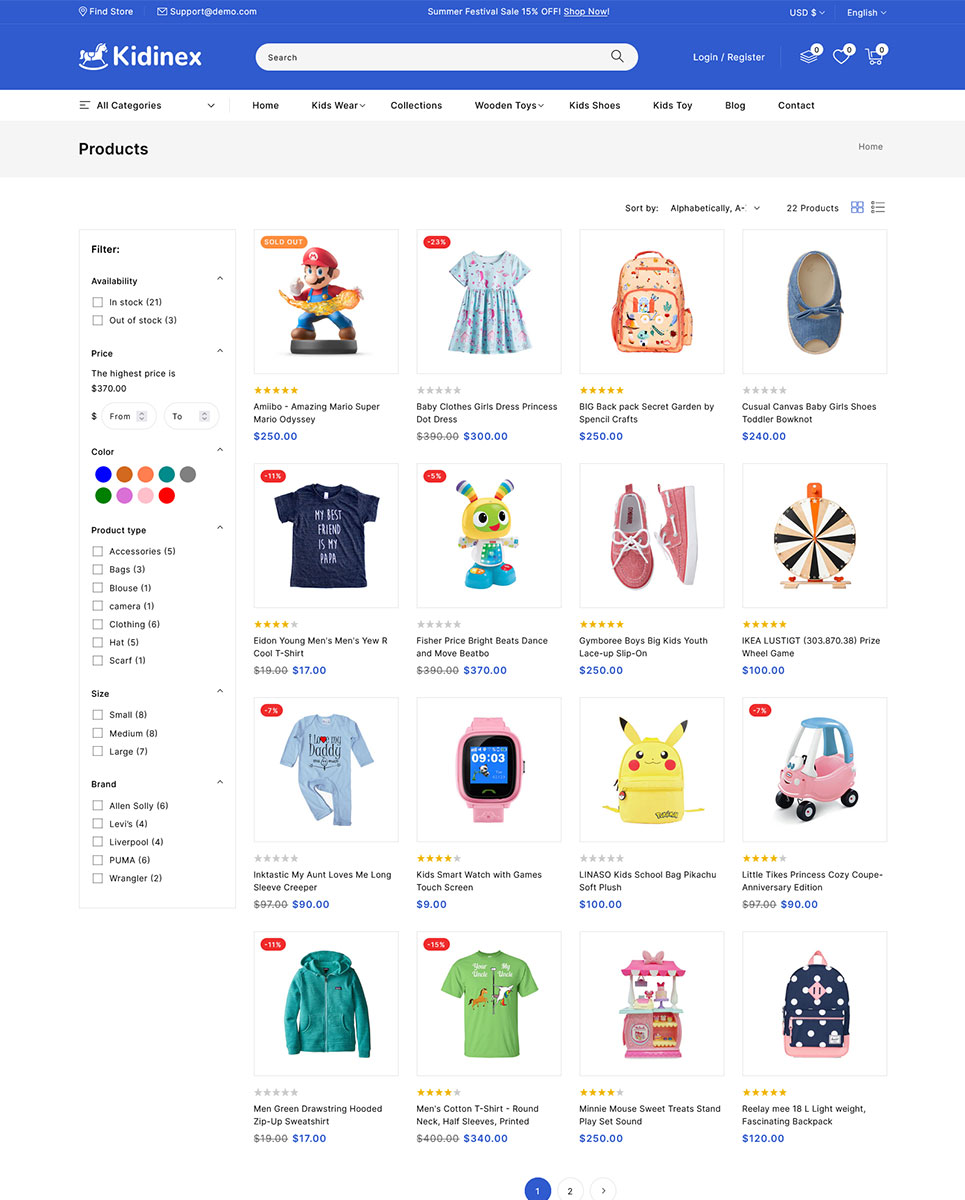Click the Pikachu school bag thumbnail
The height and width of the screenshot is (1200, 965).
pyautogui.click(x=652, y=769)
